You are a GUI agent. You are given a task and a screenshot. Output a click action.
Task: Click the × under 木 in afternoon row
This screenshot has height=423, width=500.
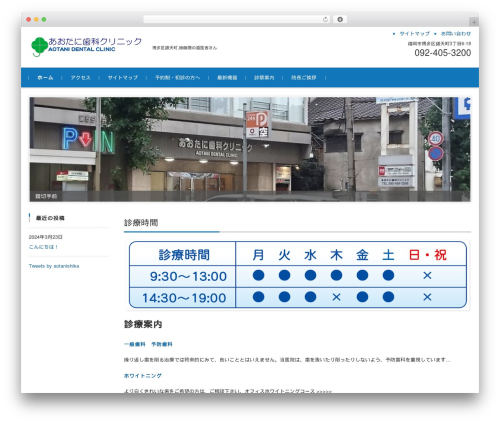336,297
